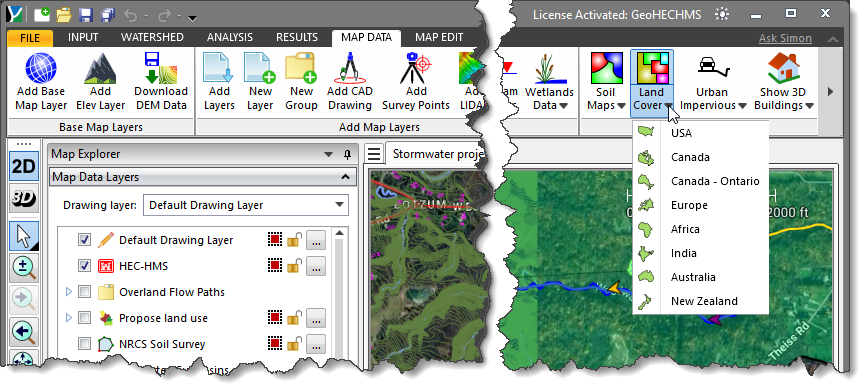Select the pointer arrow tool

point(24,237)
